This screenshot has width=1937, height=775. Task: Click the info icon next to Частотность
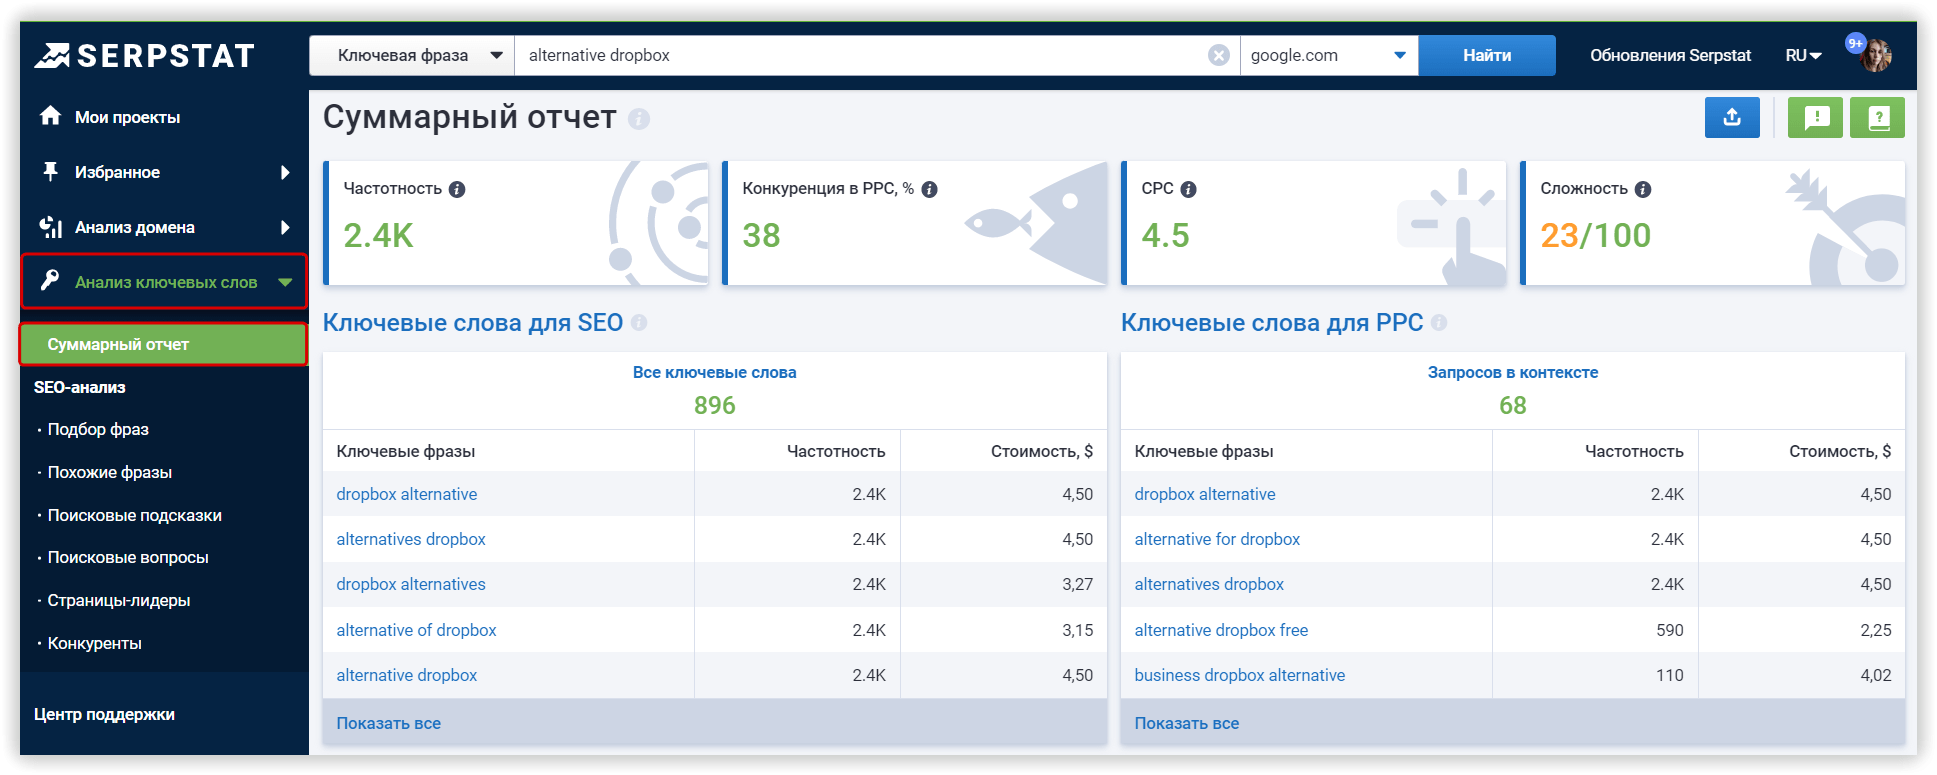pyautogui.click(x=457, y=189)
